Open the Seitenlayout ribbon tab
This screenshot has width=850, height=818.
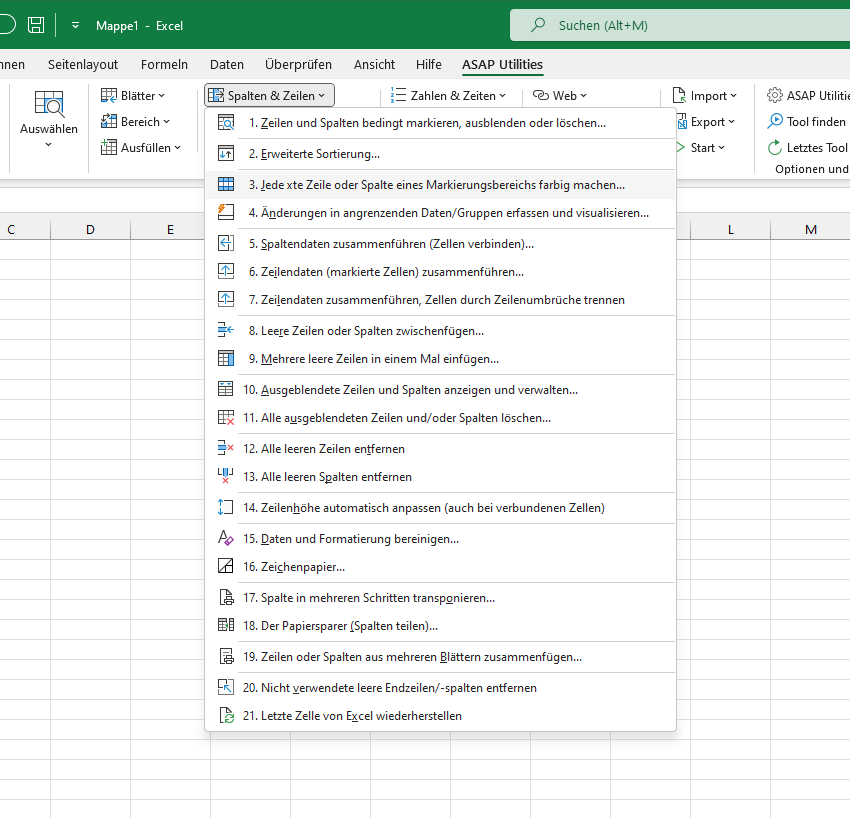tap(83, 65)
